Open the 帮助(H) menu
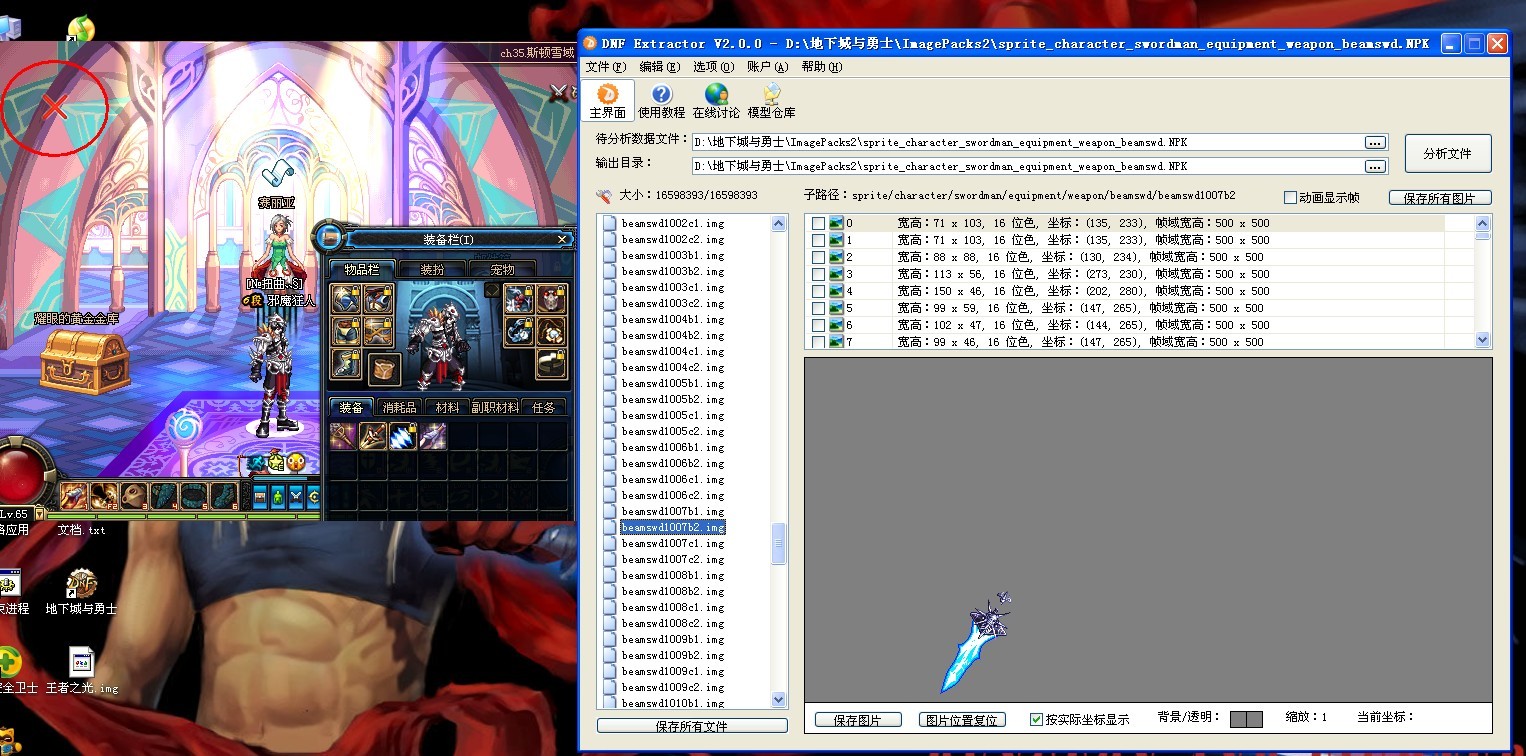 click(x=822, y=67)
